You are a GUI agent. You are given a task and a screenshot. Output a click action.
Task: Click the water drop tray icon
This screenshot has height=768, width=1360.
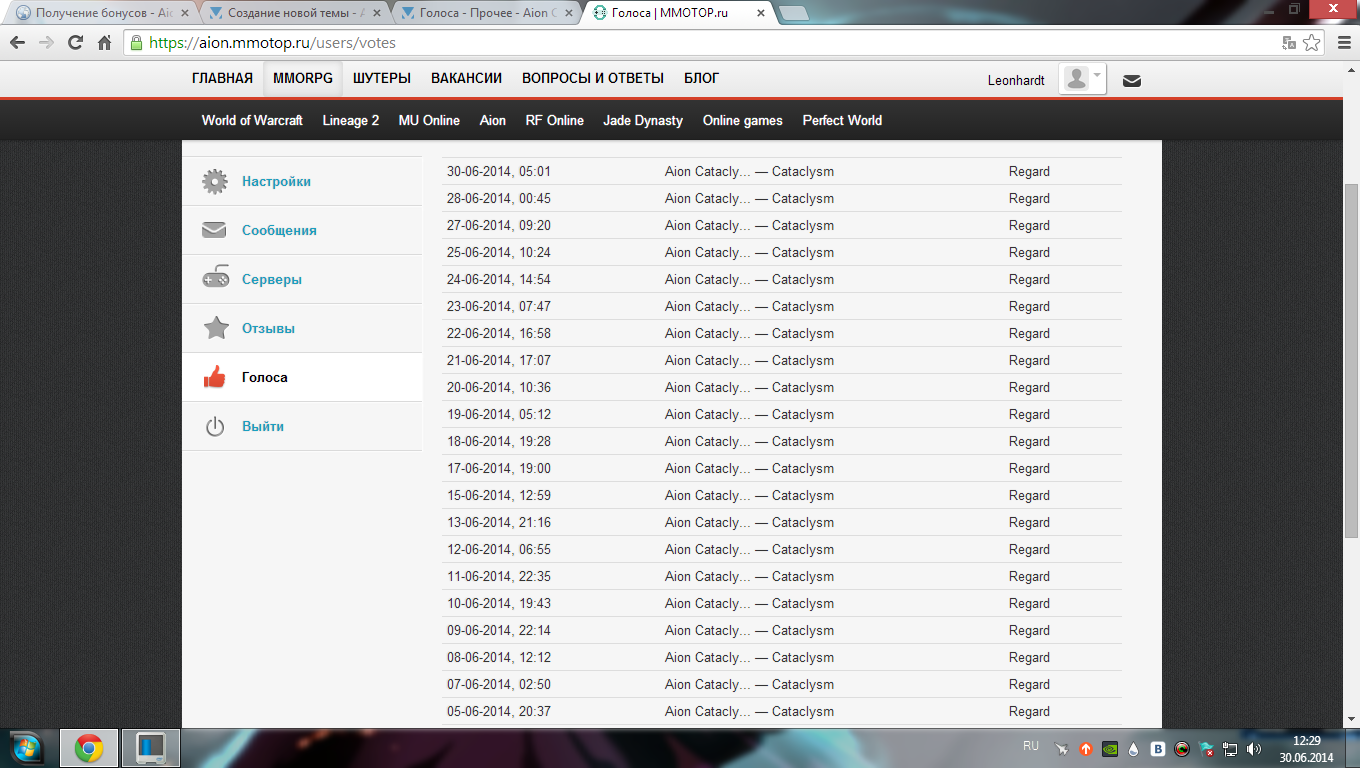pos(1133,748)
